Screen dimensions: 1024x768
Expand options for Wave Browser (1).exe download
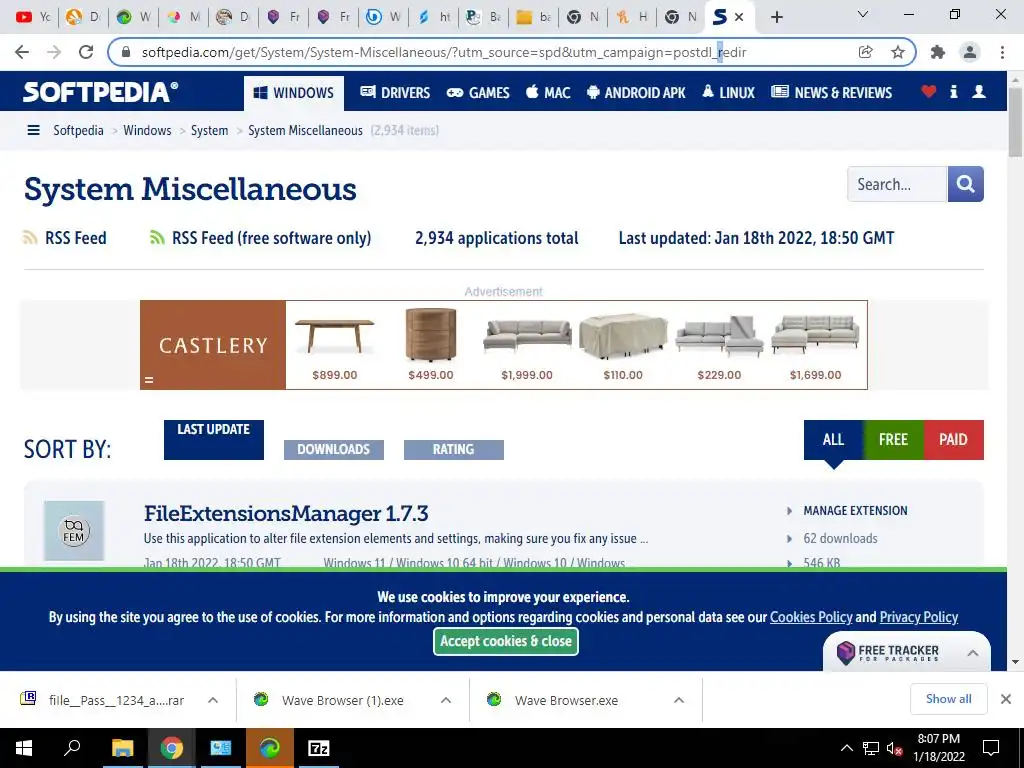click(x=446, y=700)
